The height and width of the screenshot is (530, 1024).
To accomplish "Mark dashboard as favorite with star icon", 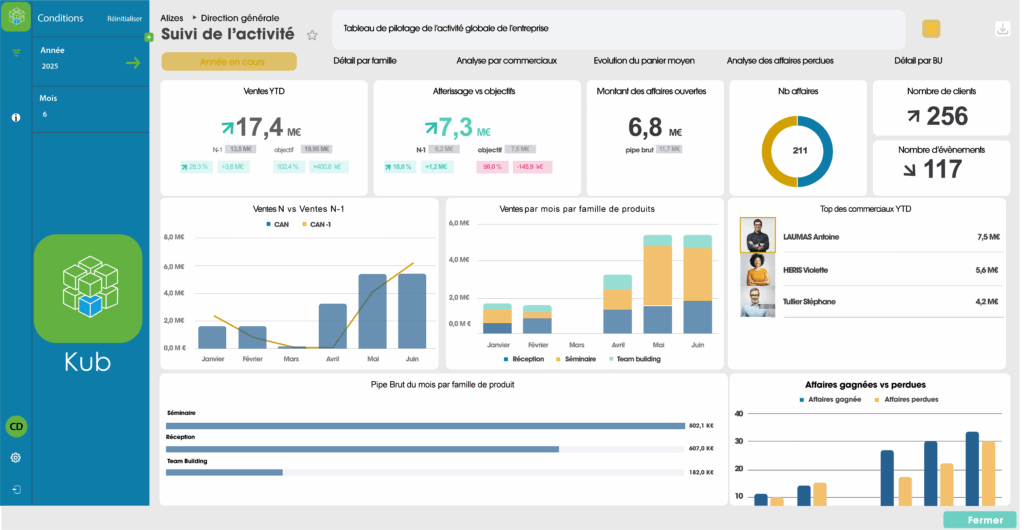I will pos(312,35).
